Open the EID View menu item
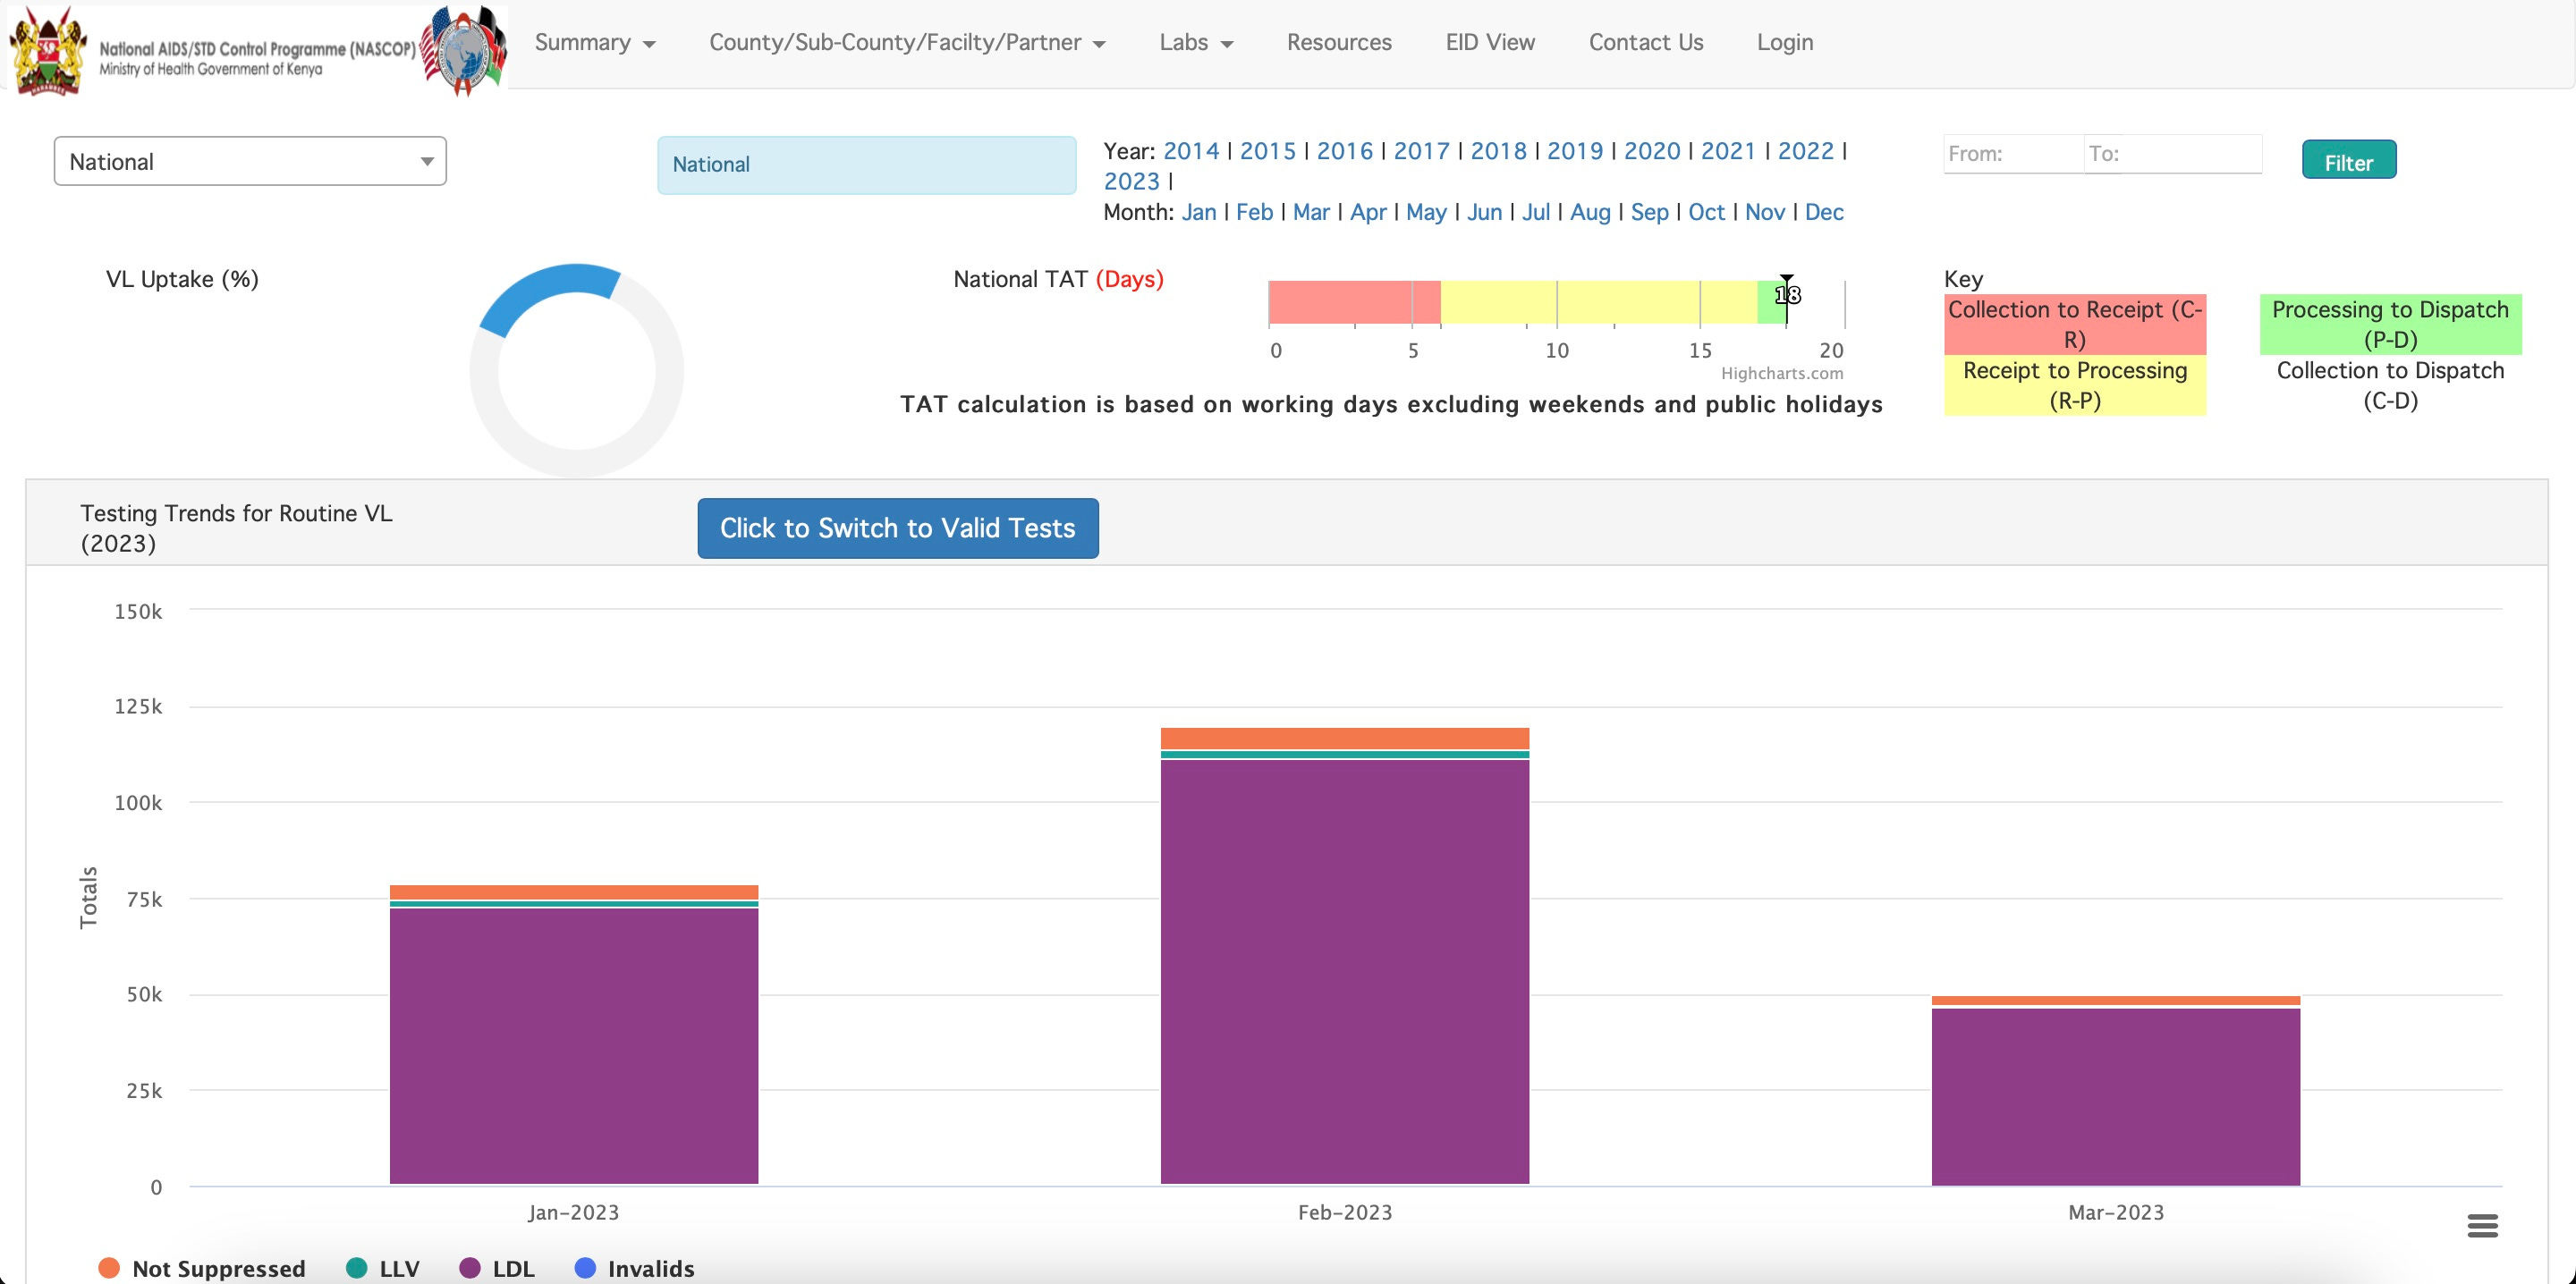This screenshot has width=2576, height=1284. [1490, 42]
